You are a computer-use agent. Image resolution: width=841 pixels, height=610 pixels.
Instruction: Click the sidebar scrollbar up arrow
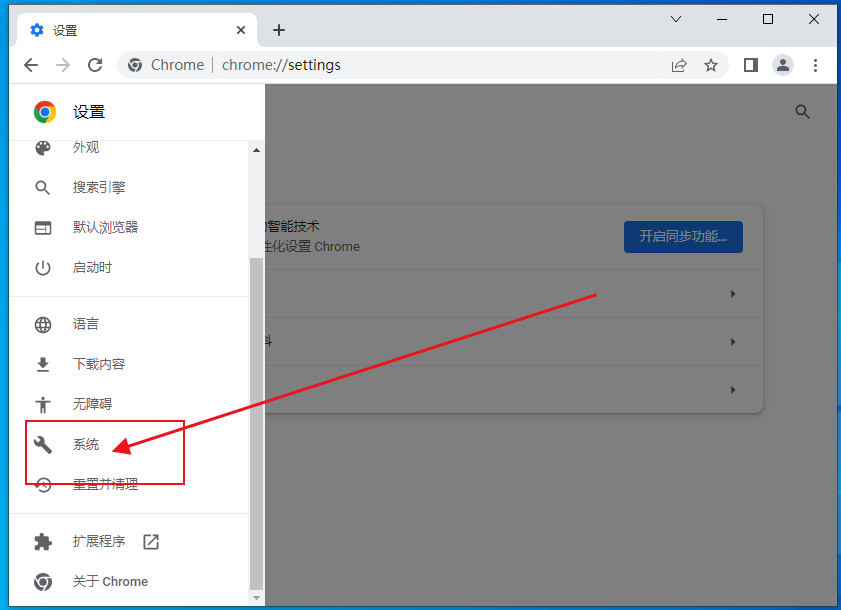256,150
